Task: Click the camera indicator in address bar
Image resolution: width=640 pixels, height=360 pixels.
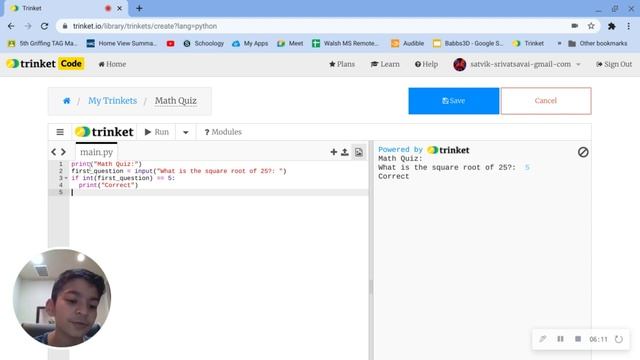Action: pyautogui.click(x=575, y=26)
